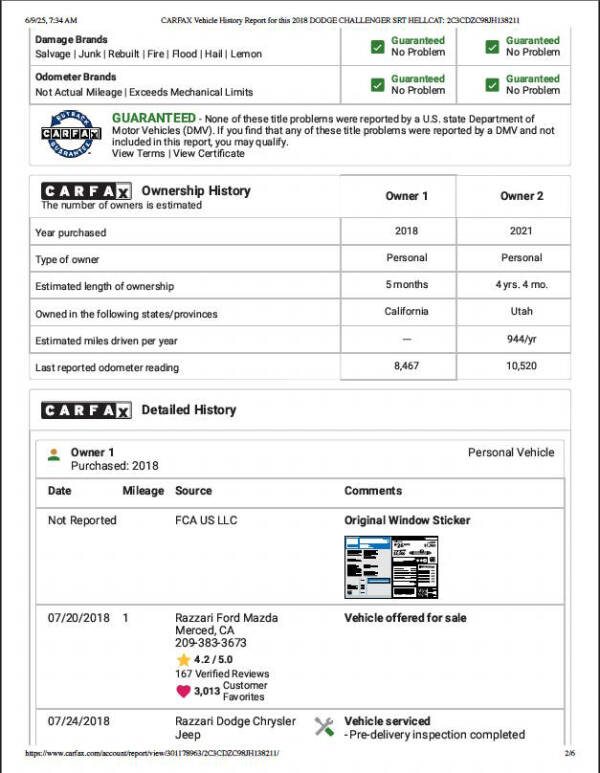Click the CARFAX Buyback Guarantee badge

(x=71, y=134)
